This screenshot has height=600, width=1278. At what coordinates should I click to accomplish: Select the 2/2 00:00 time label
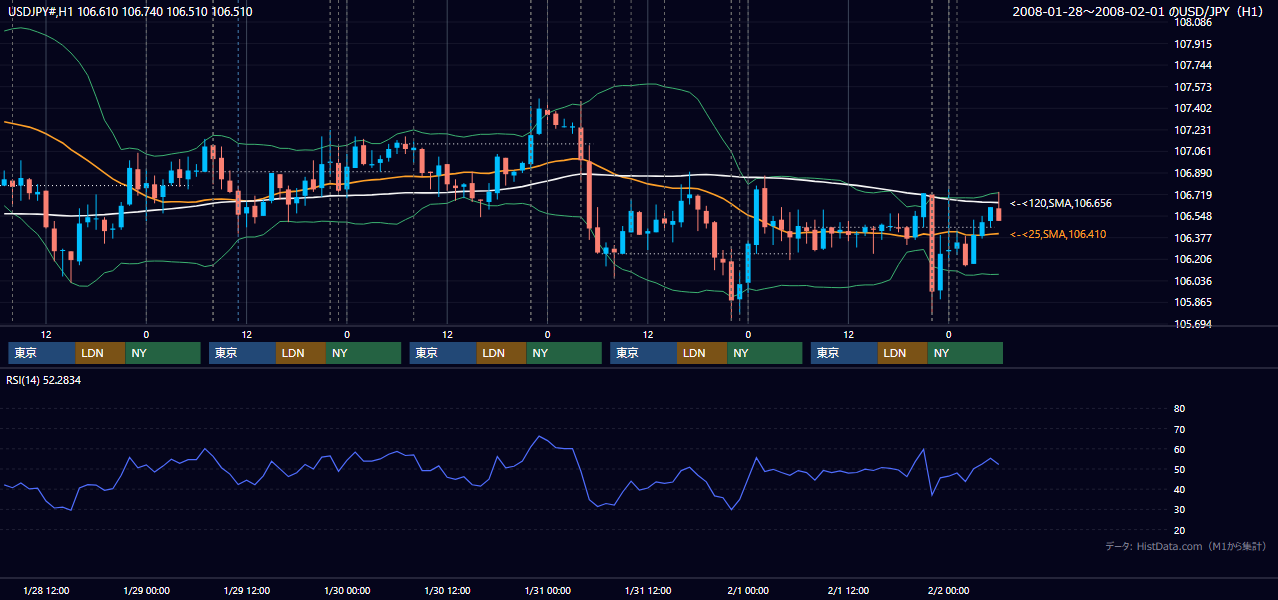[949, 590]
